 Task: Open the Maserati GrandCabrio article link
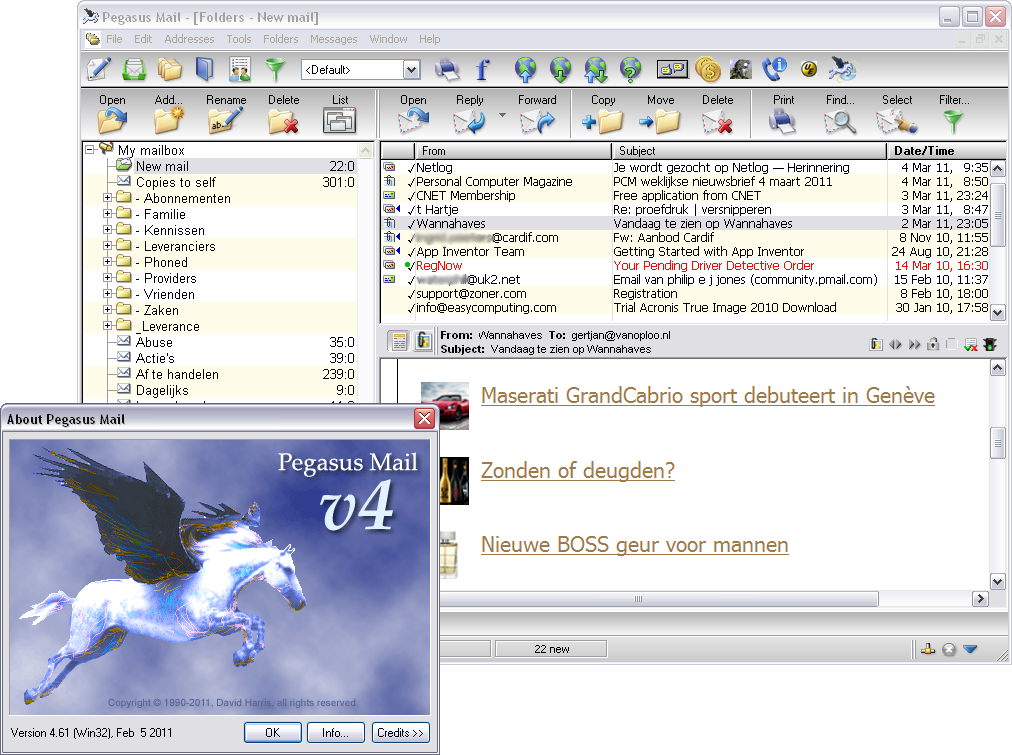tap(707, 396)
